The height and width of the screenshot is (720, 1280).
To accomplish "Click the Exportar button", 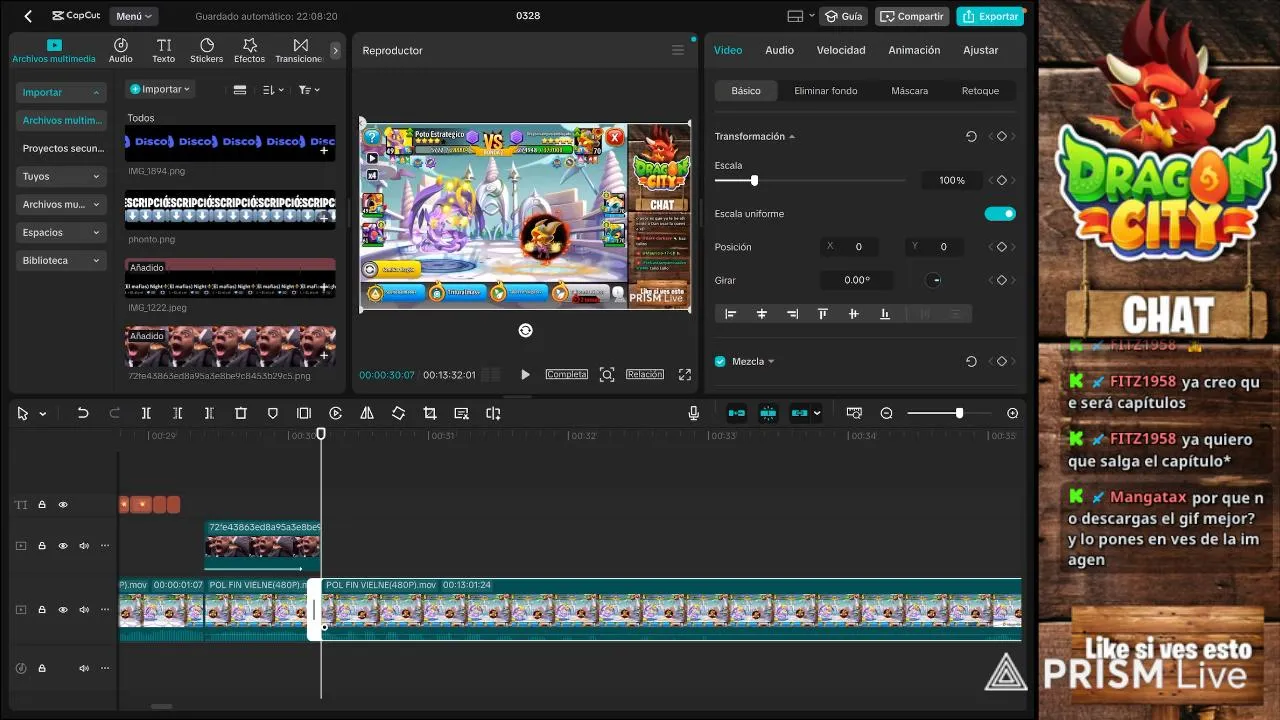I will point(990,16).
